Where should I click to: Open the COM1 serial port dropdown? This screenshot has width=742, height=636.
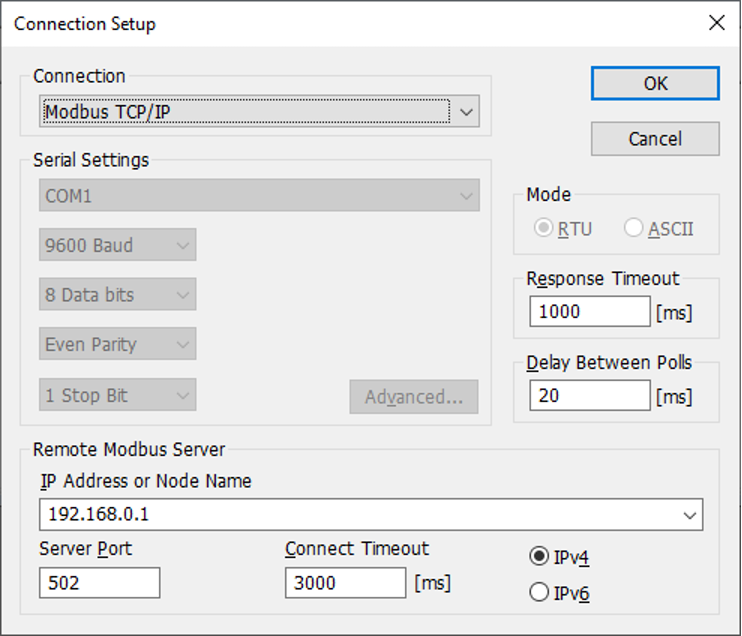tap(259, 195)
